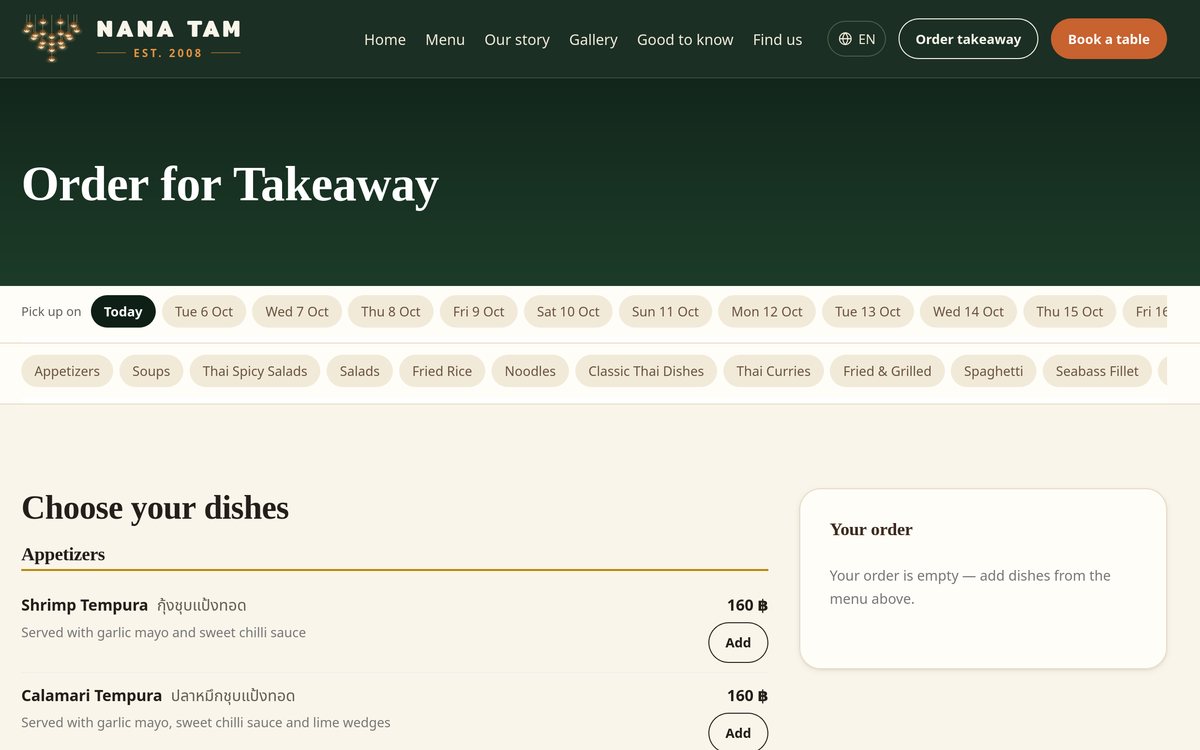Open the Seabass Fillet category
1200x750 pixels.
click(x=1097, y=371)
